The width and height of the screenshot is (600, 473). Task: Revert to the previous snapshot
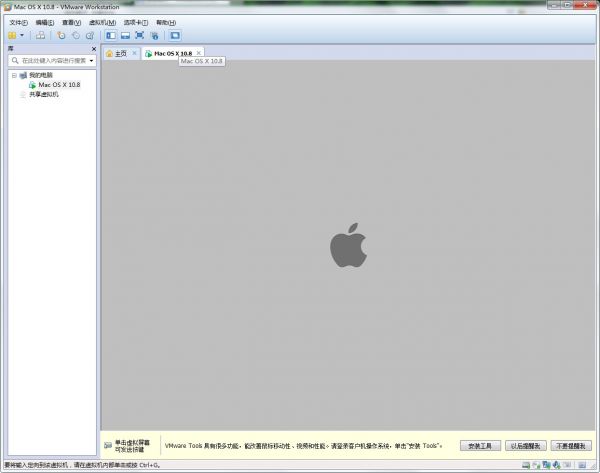pyautogui.click(x=76, y=36)
